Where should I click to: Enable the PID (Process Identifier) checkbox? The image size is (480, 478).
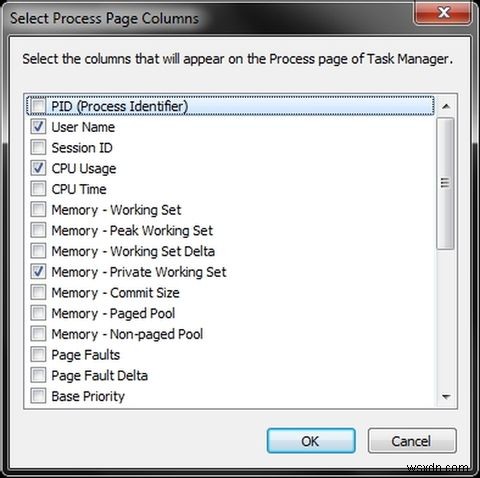tap(38, 106)
